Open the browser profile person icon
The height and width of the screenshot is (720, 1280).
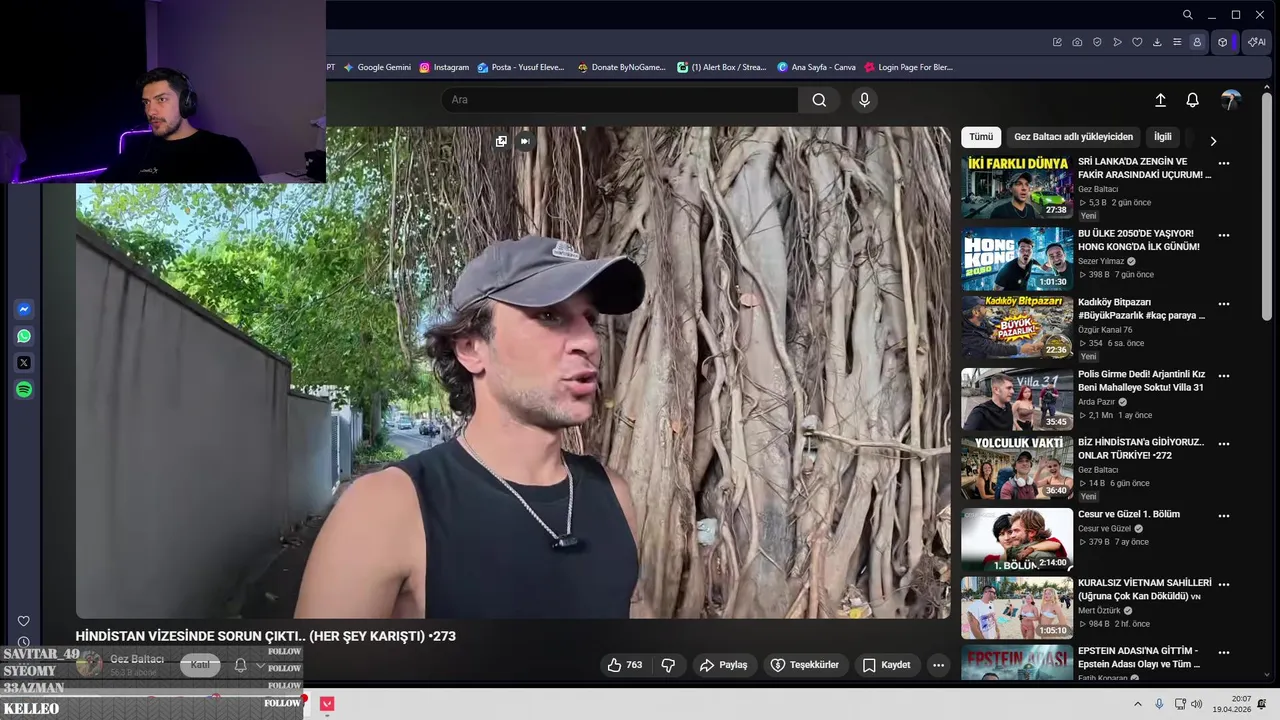pyautogui.click(x=1196, y=42)
